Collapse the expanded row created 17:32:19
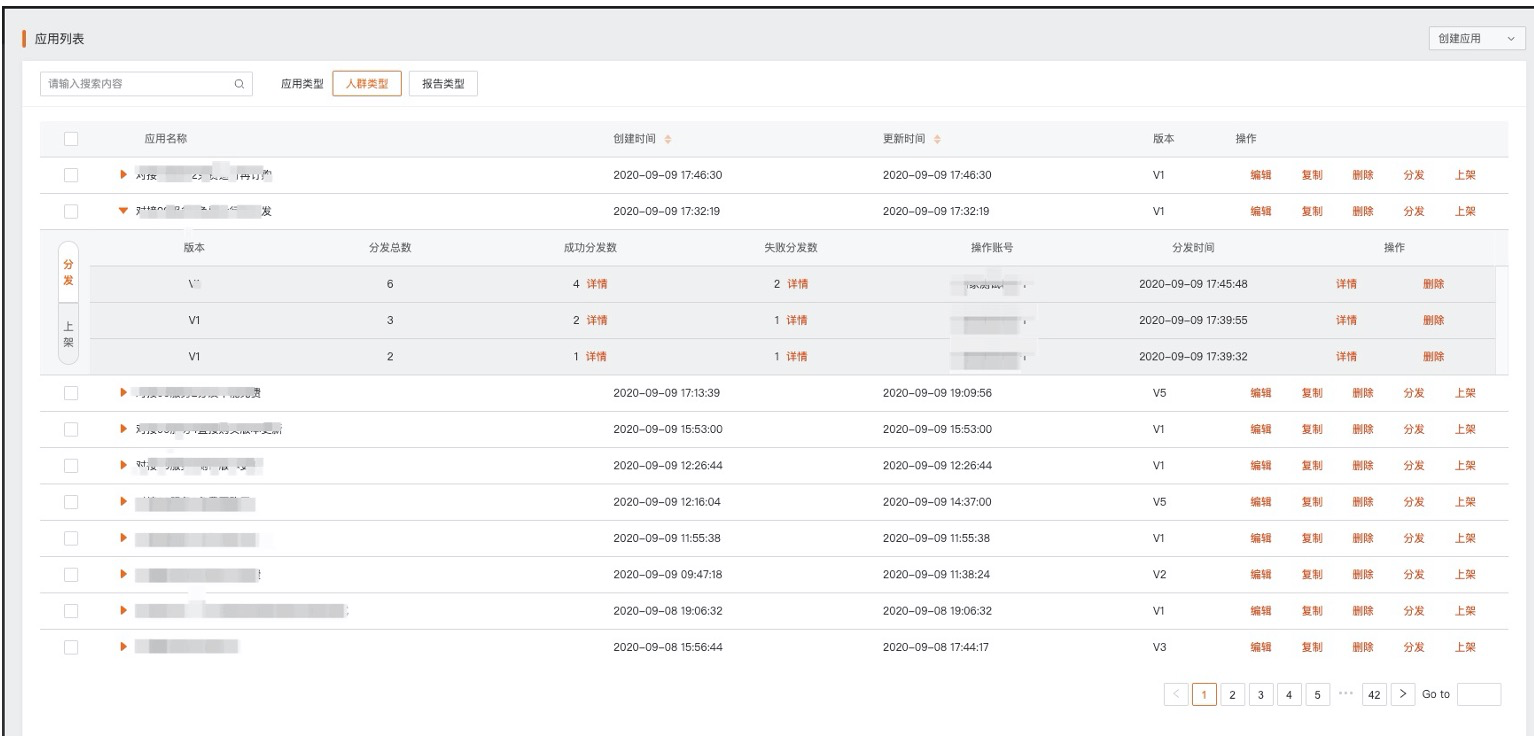The width and height of the screenshot is (1534, 740). coord(124,211)
